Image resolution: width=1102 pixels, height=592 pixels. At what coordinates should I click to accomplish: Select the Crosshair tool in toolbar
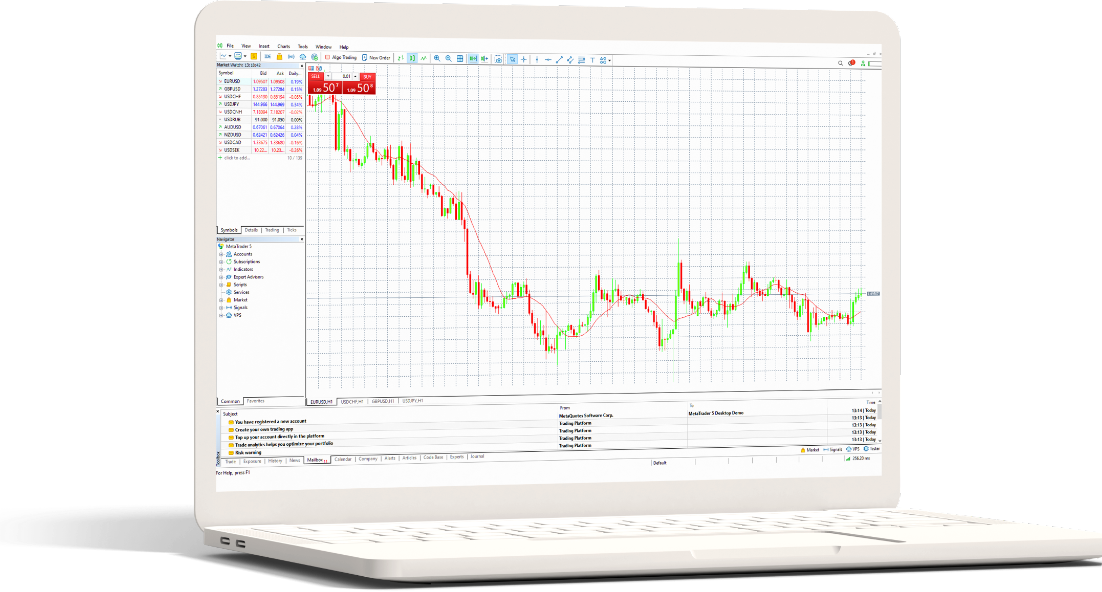[525, 59]
